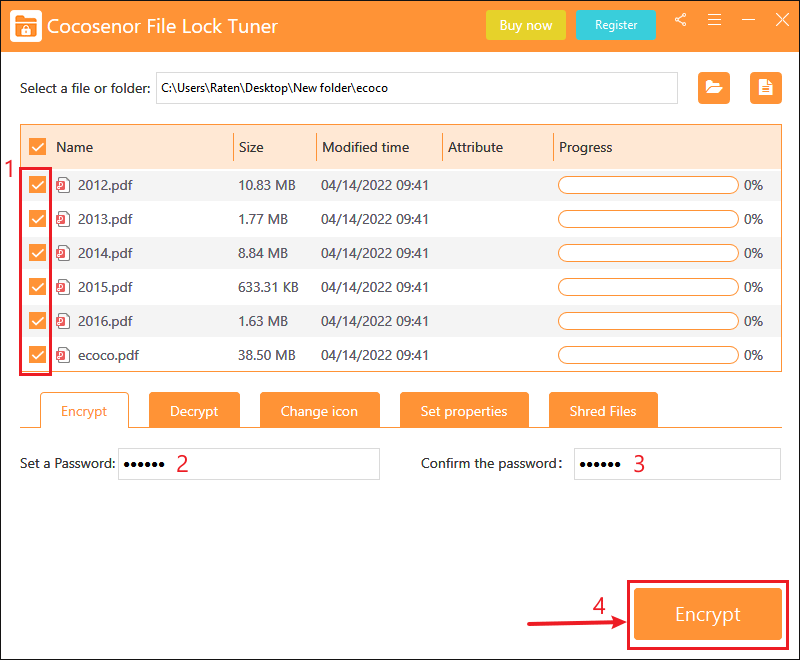Click the 10.83 MB size value
800x660 pixels.
point(267,185)
